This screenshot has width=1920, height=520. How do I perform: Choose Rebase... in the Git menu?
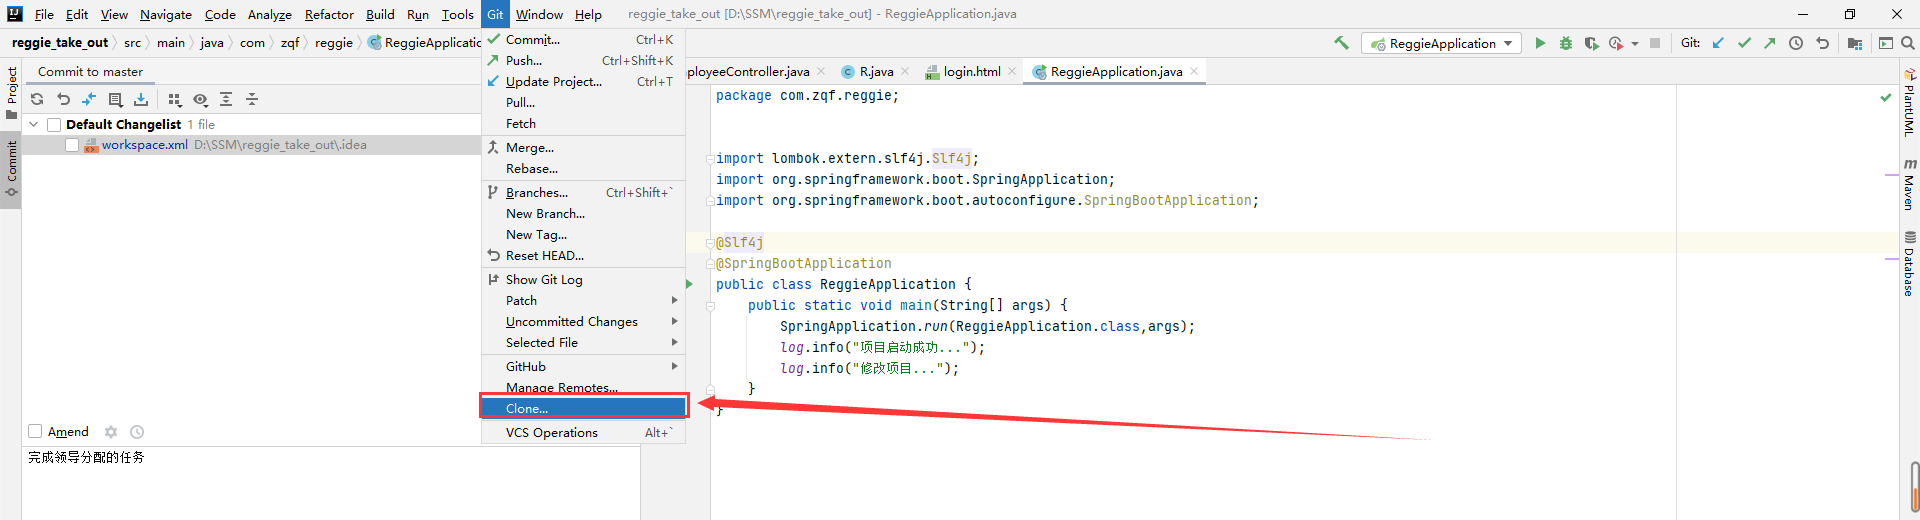pos(583,168)
